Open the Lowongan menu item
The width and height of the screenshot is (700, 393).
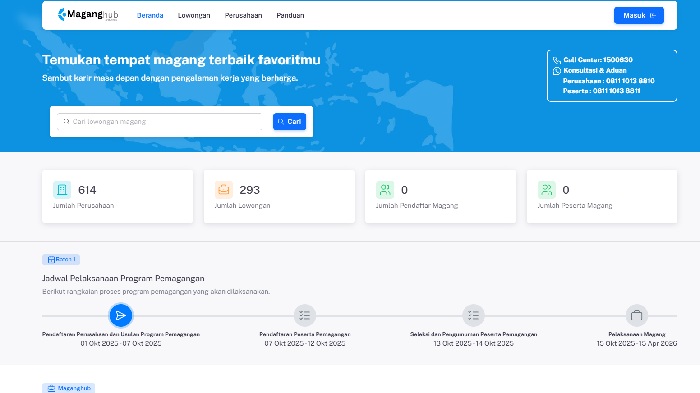pos(194,16)
